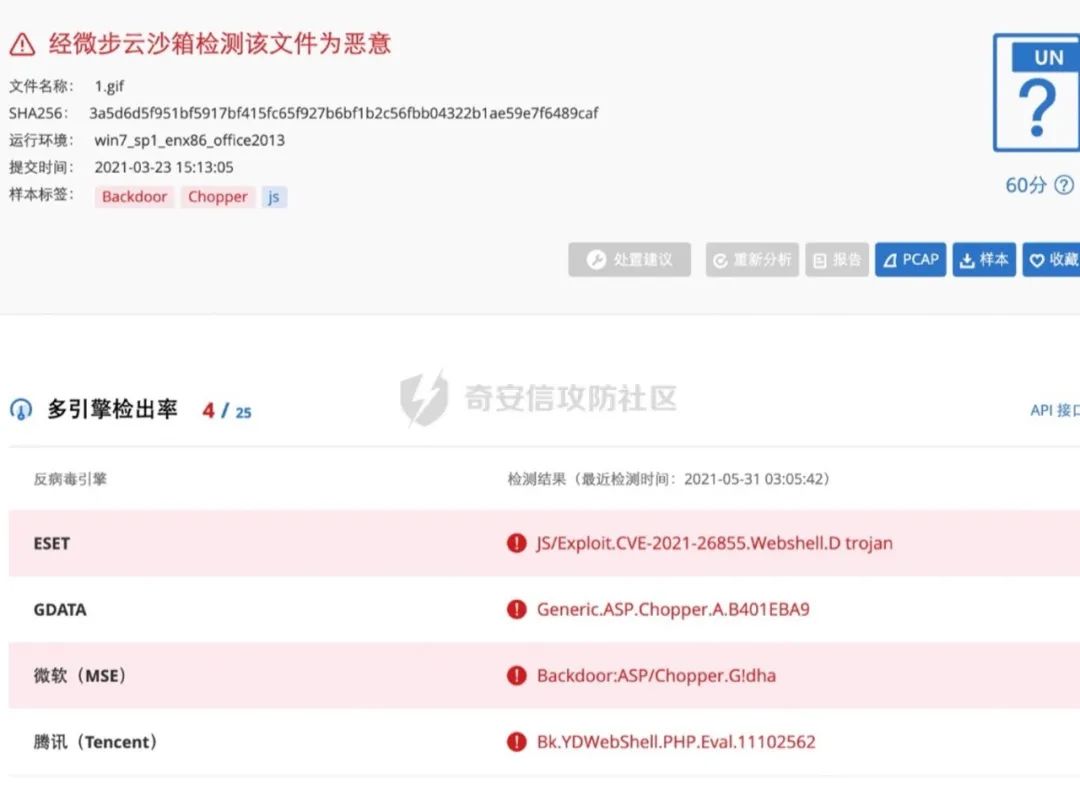Click the red alert icon in ESET row
Viewport: 1080px width, 795px height.
516,543
